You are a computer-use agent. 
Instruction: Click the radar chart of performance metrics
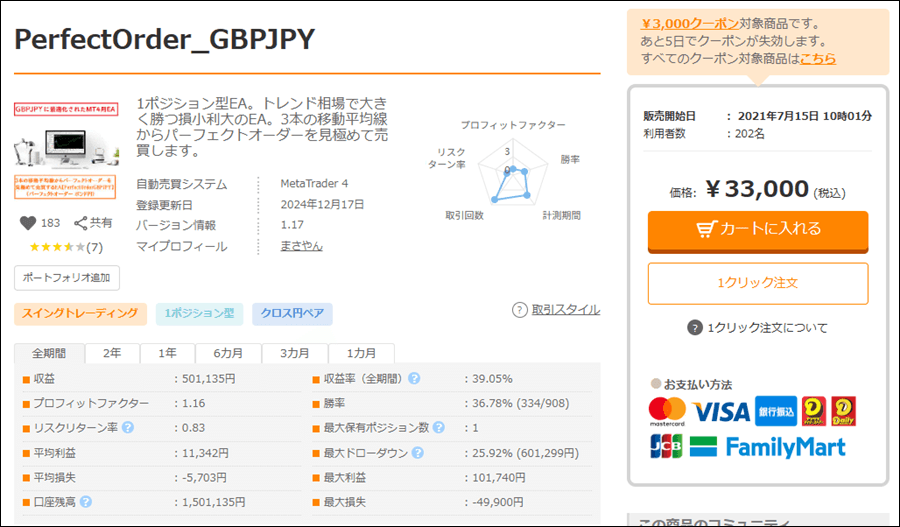point(511,174)
